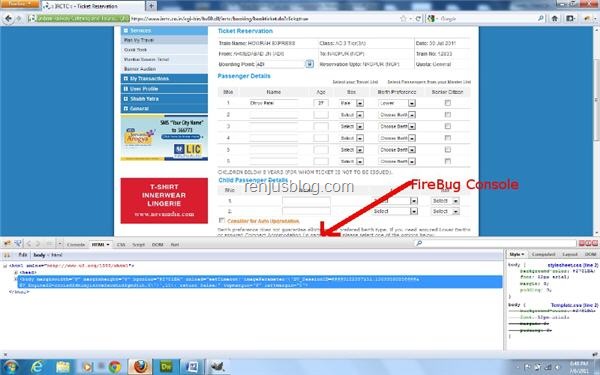Select the IRCTC Ticket Reservation tab
The image size is (600, 375).
tap(93, 6)
